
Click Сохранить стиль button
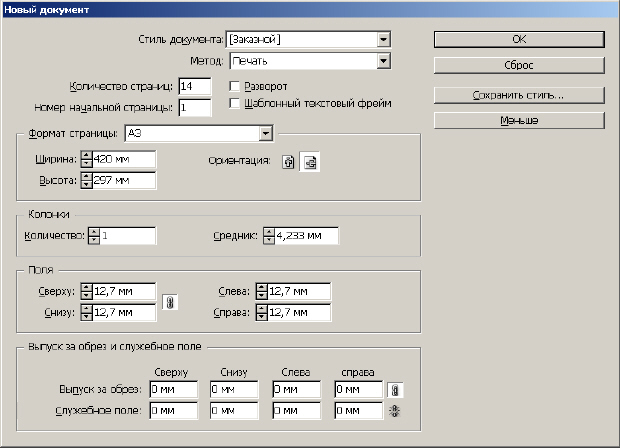[x=519, y=95]
